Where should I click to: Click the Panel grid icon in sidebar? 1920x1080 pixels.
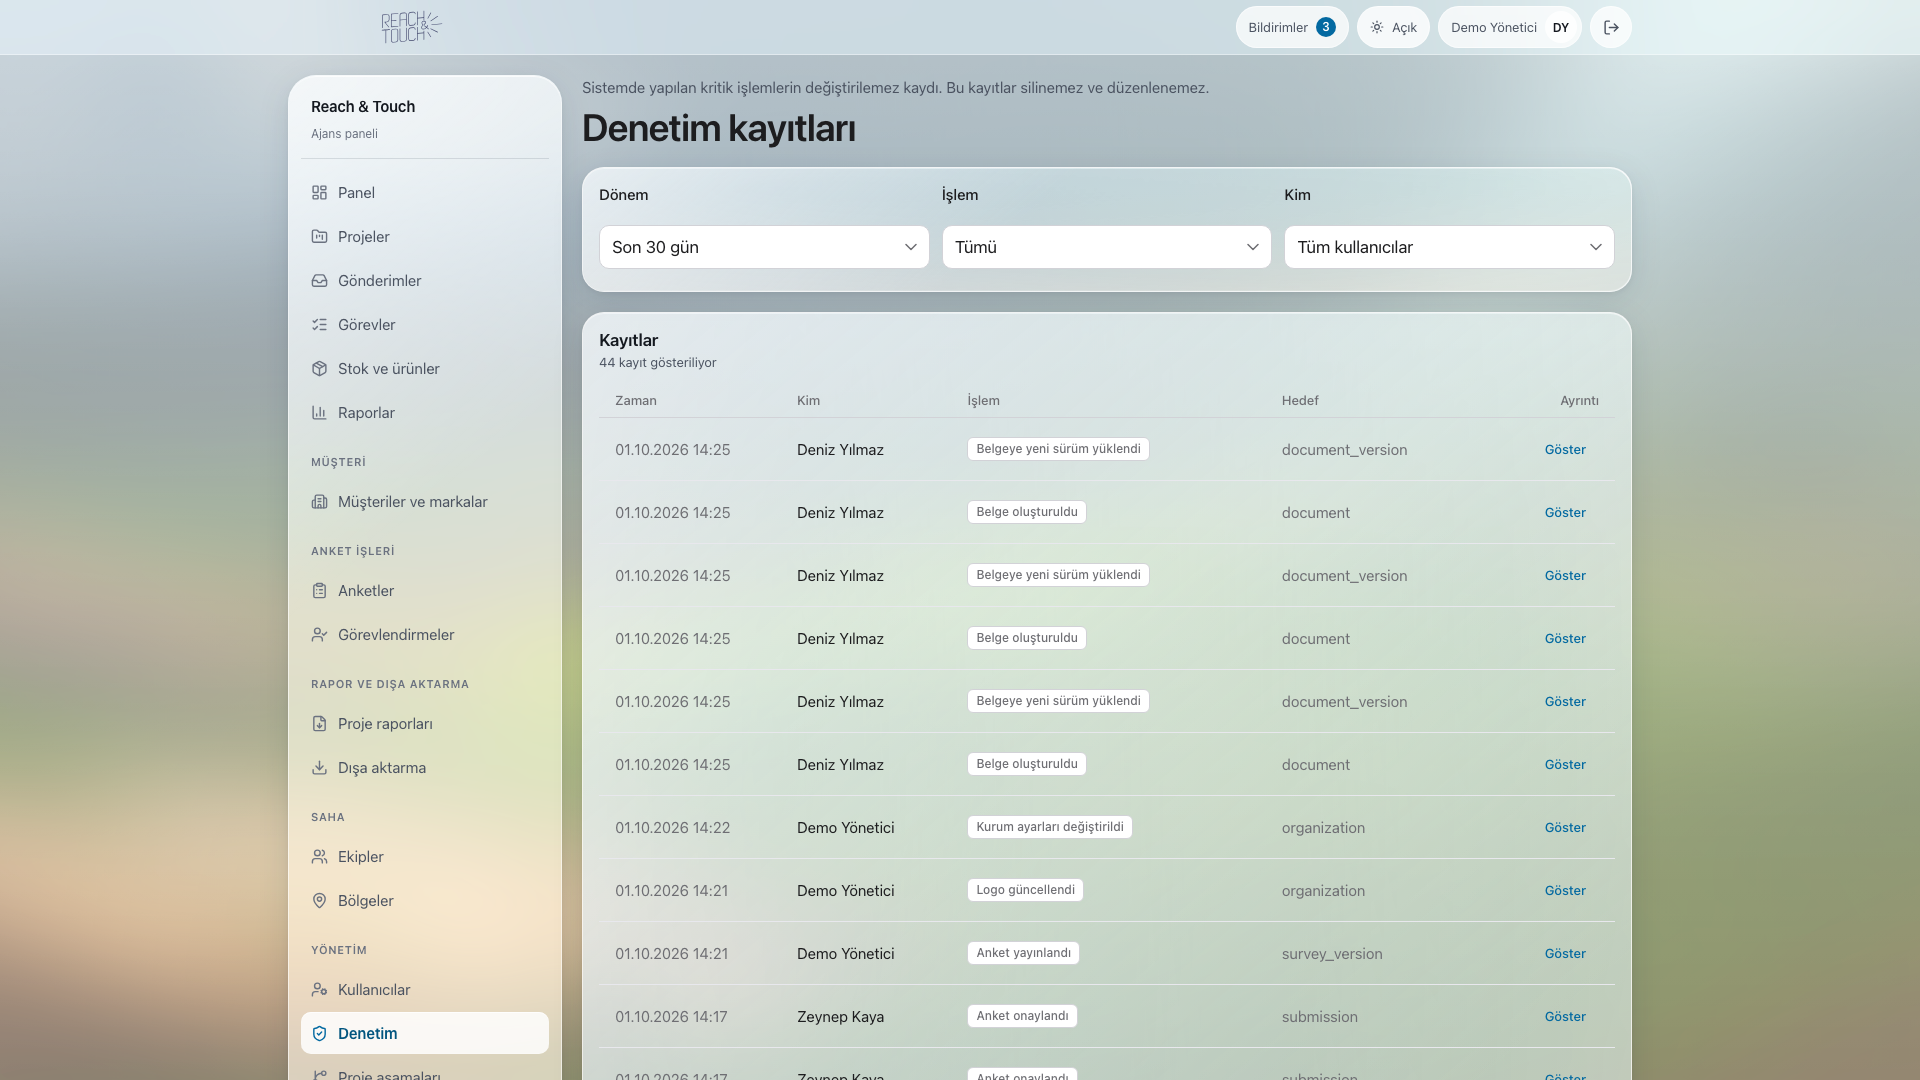[319, 193]
